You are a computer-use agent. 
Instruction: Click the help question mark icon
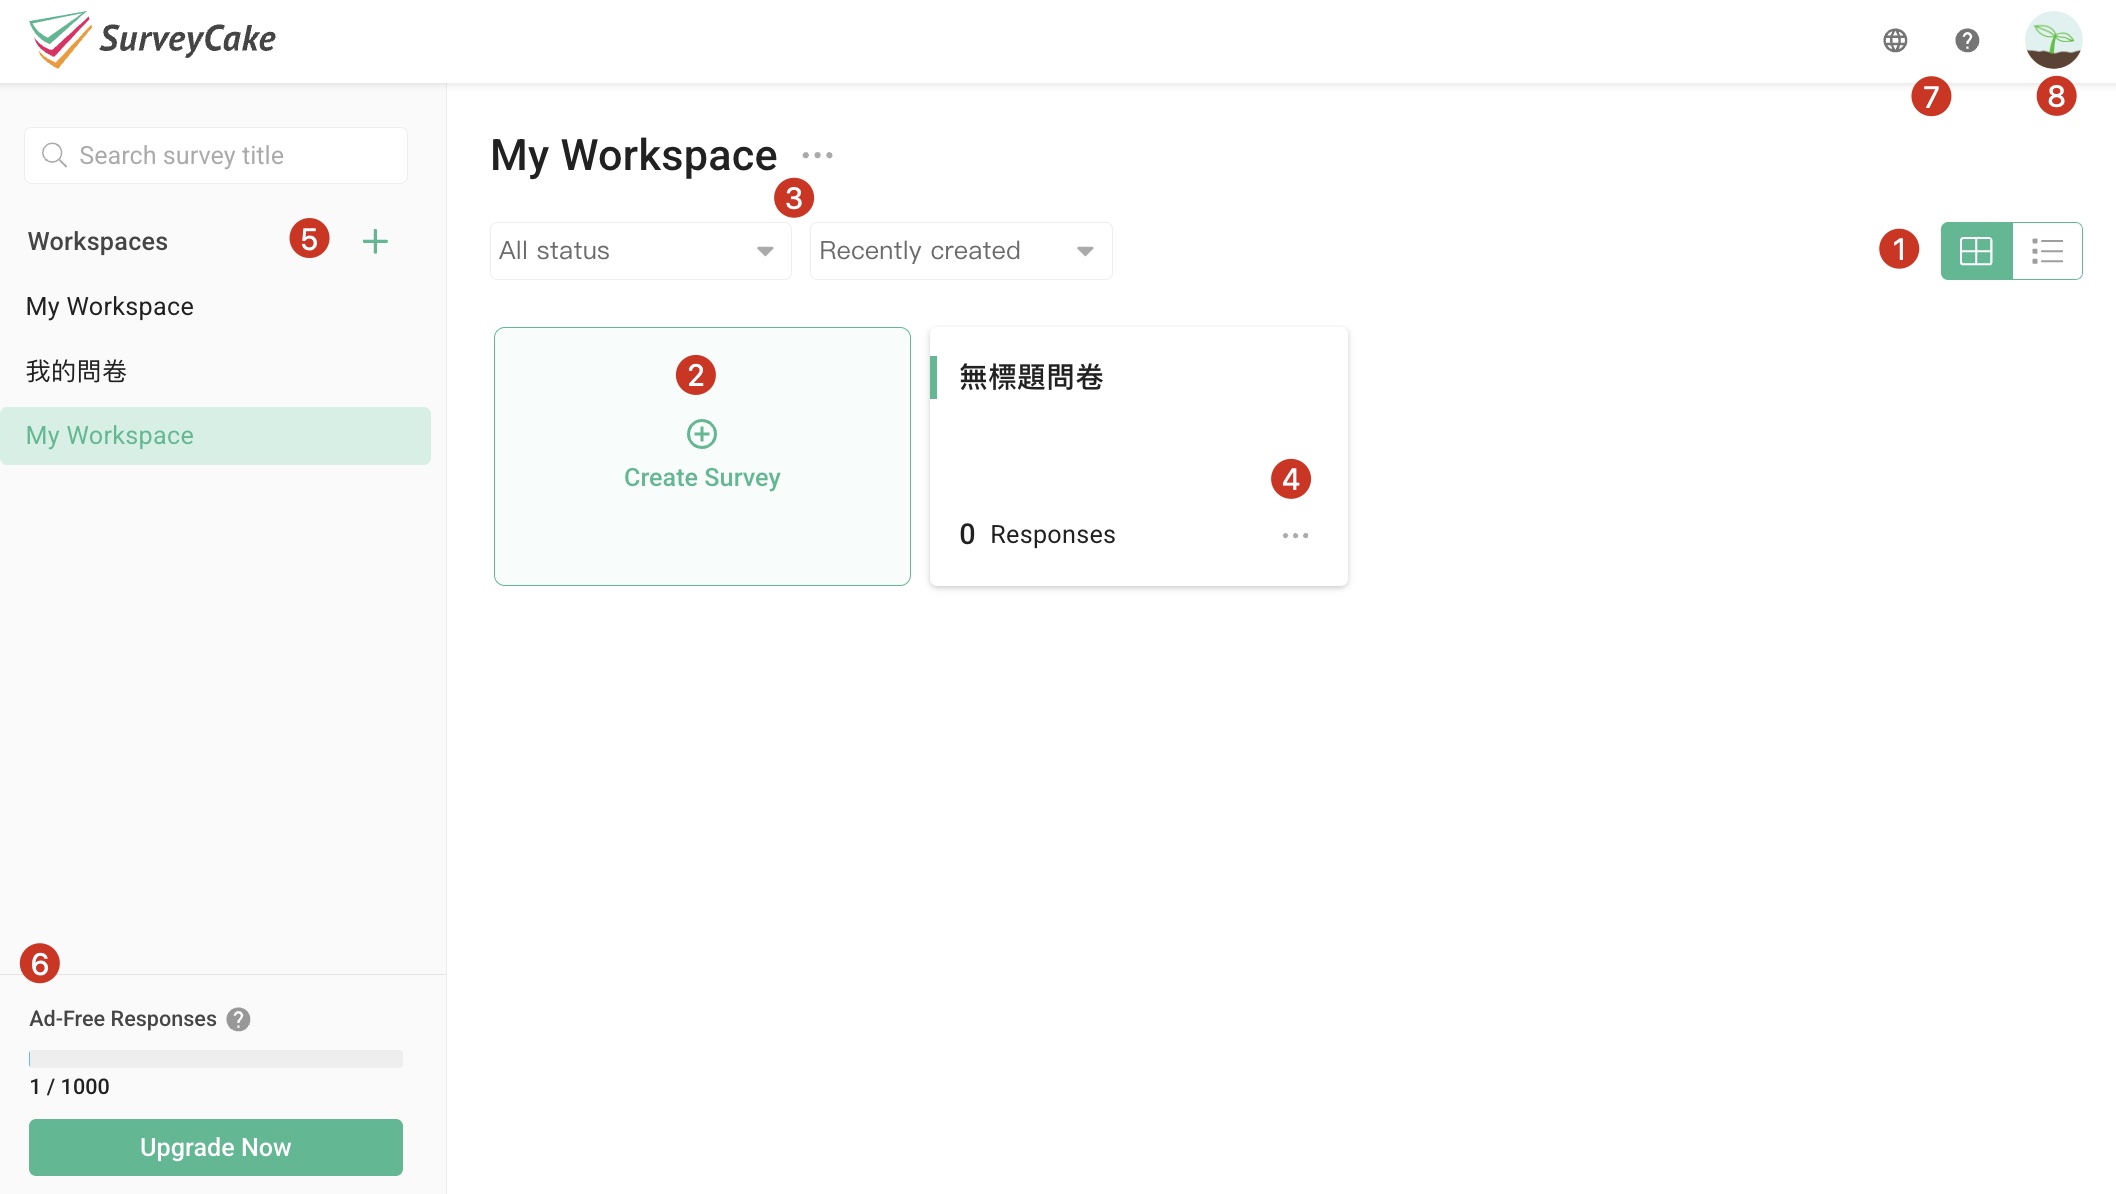tap(1966, 41)
